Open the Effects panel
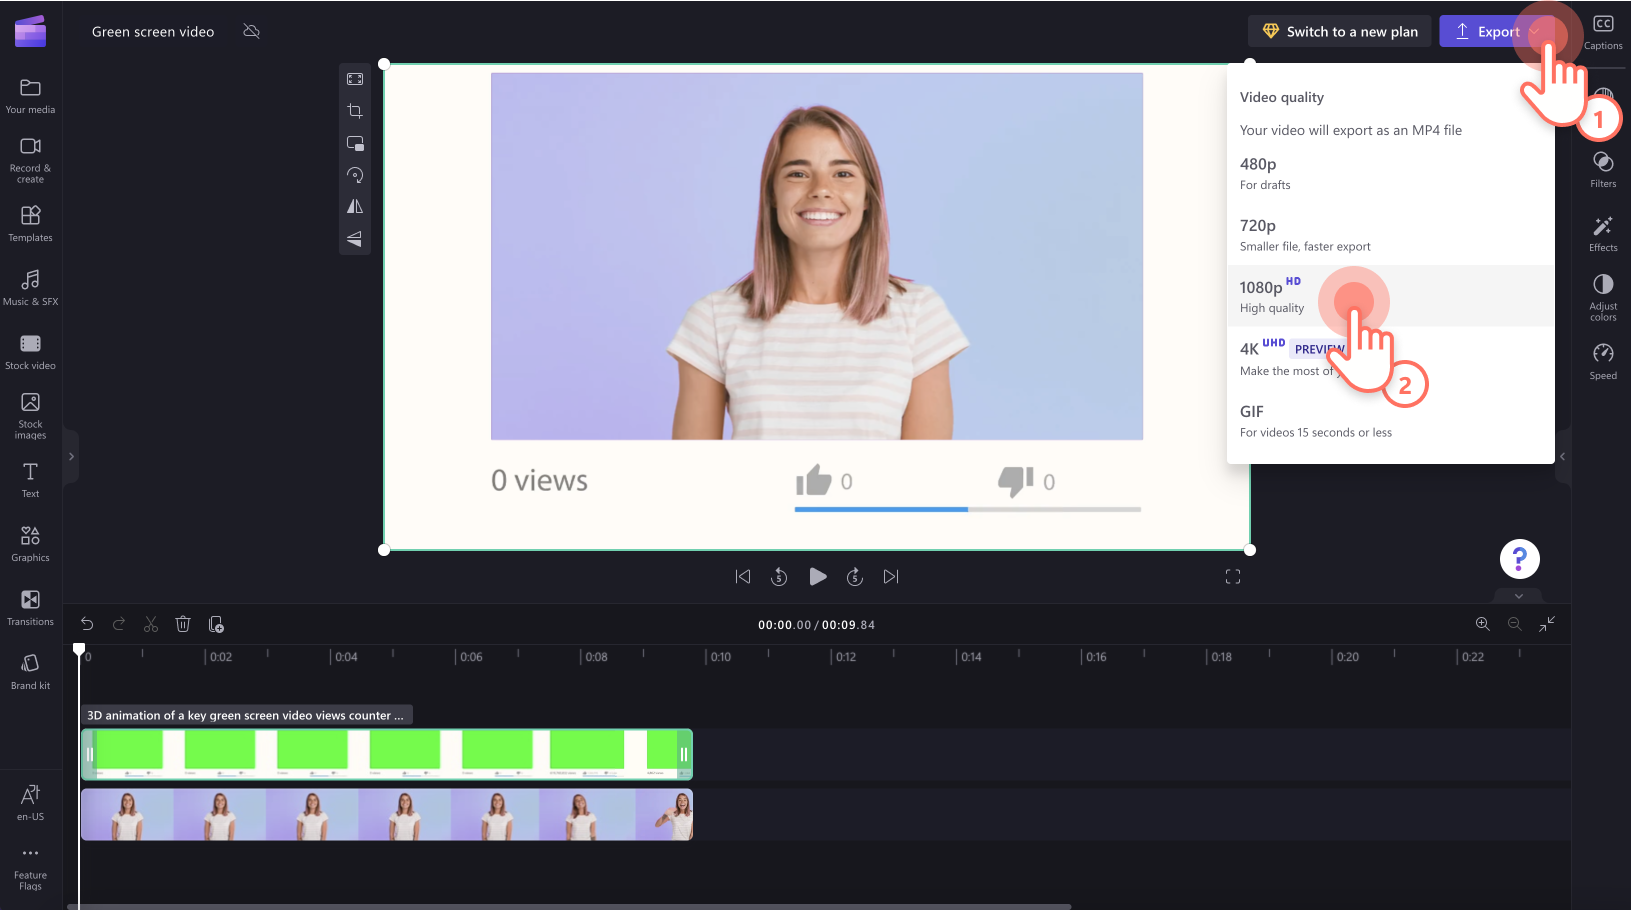The image size is (1631, 910). (1602, 232)
